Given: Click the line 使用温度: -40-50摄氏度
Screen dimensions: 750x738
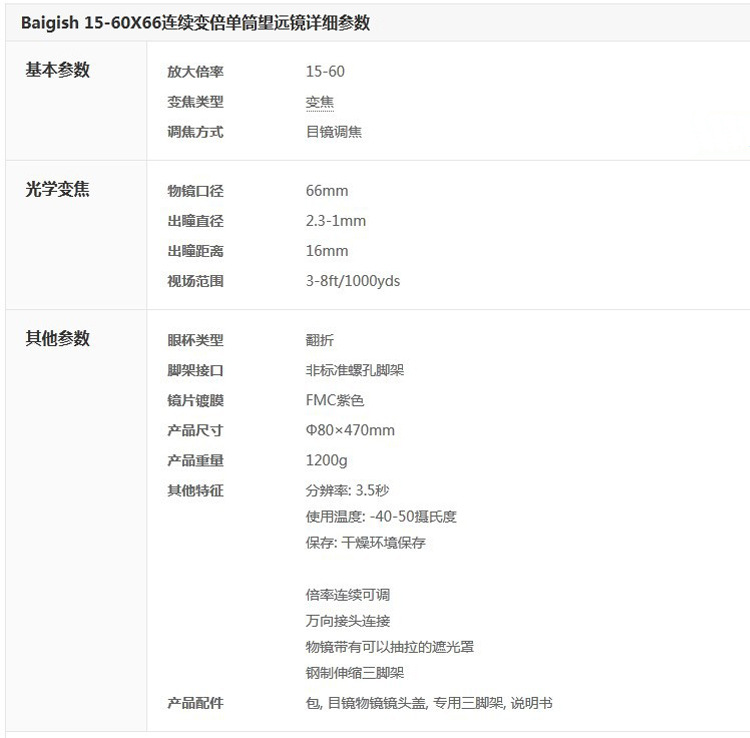Looking at the screenshot, I should coord(381,517).
